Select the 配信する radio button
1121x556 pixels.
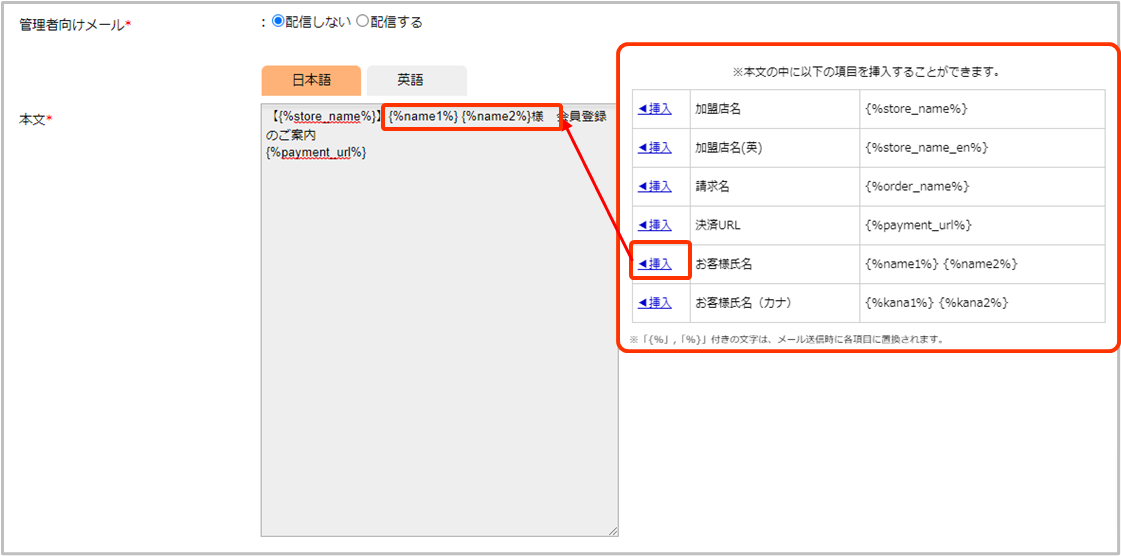point(363,22)
